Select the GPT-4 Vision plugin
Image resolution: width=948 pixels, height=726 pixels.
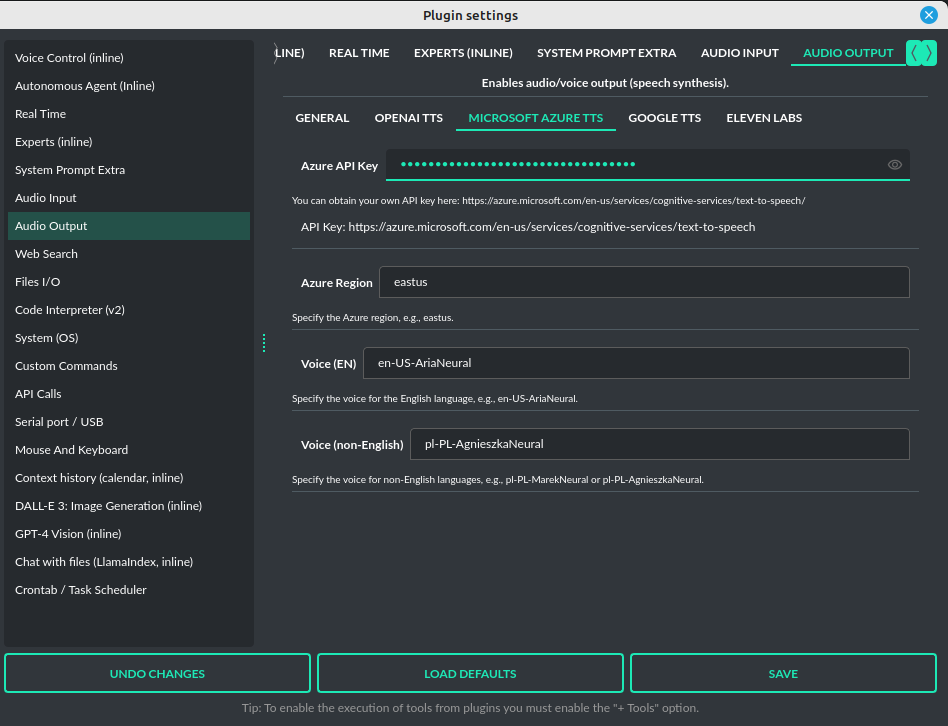tap(67, 533)
